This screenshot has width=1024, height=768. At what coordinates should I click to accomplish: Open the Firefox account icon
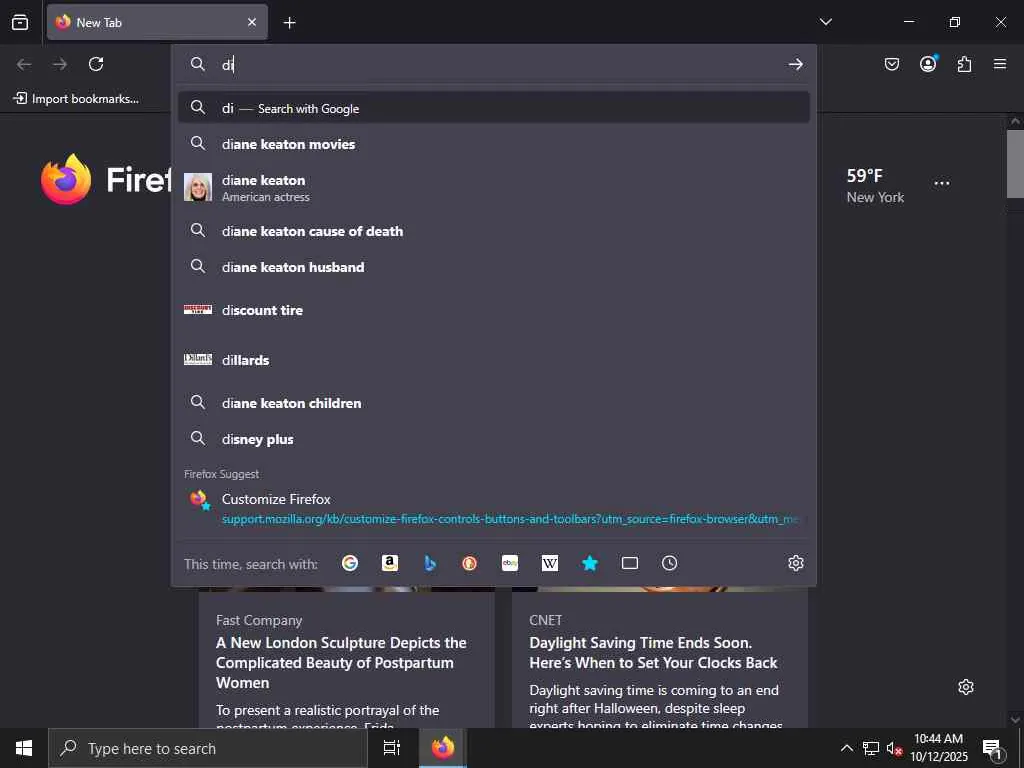[928, 64]
